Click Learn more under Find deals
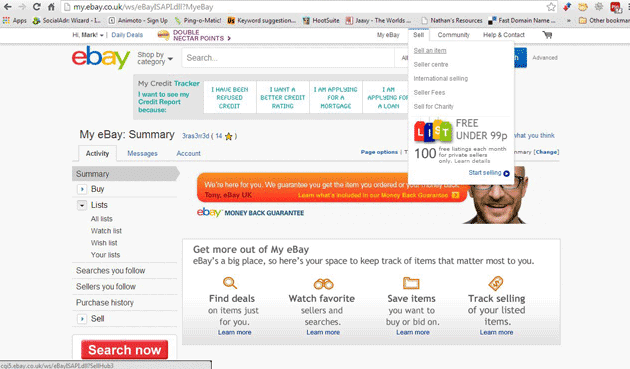 point(235,332)
